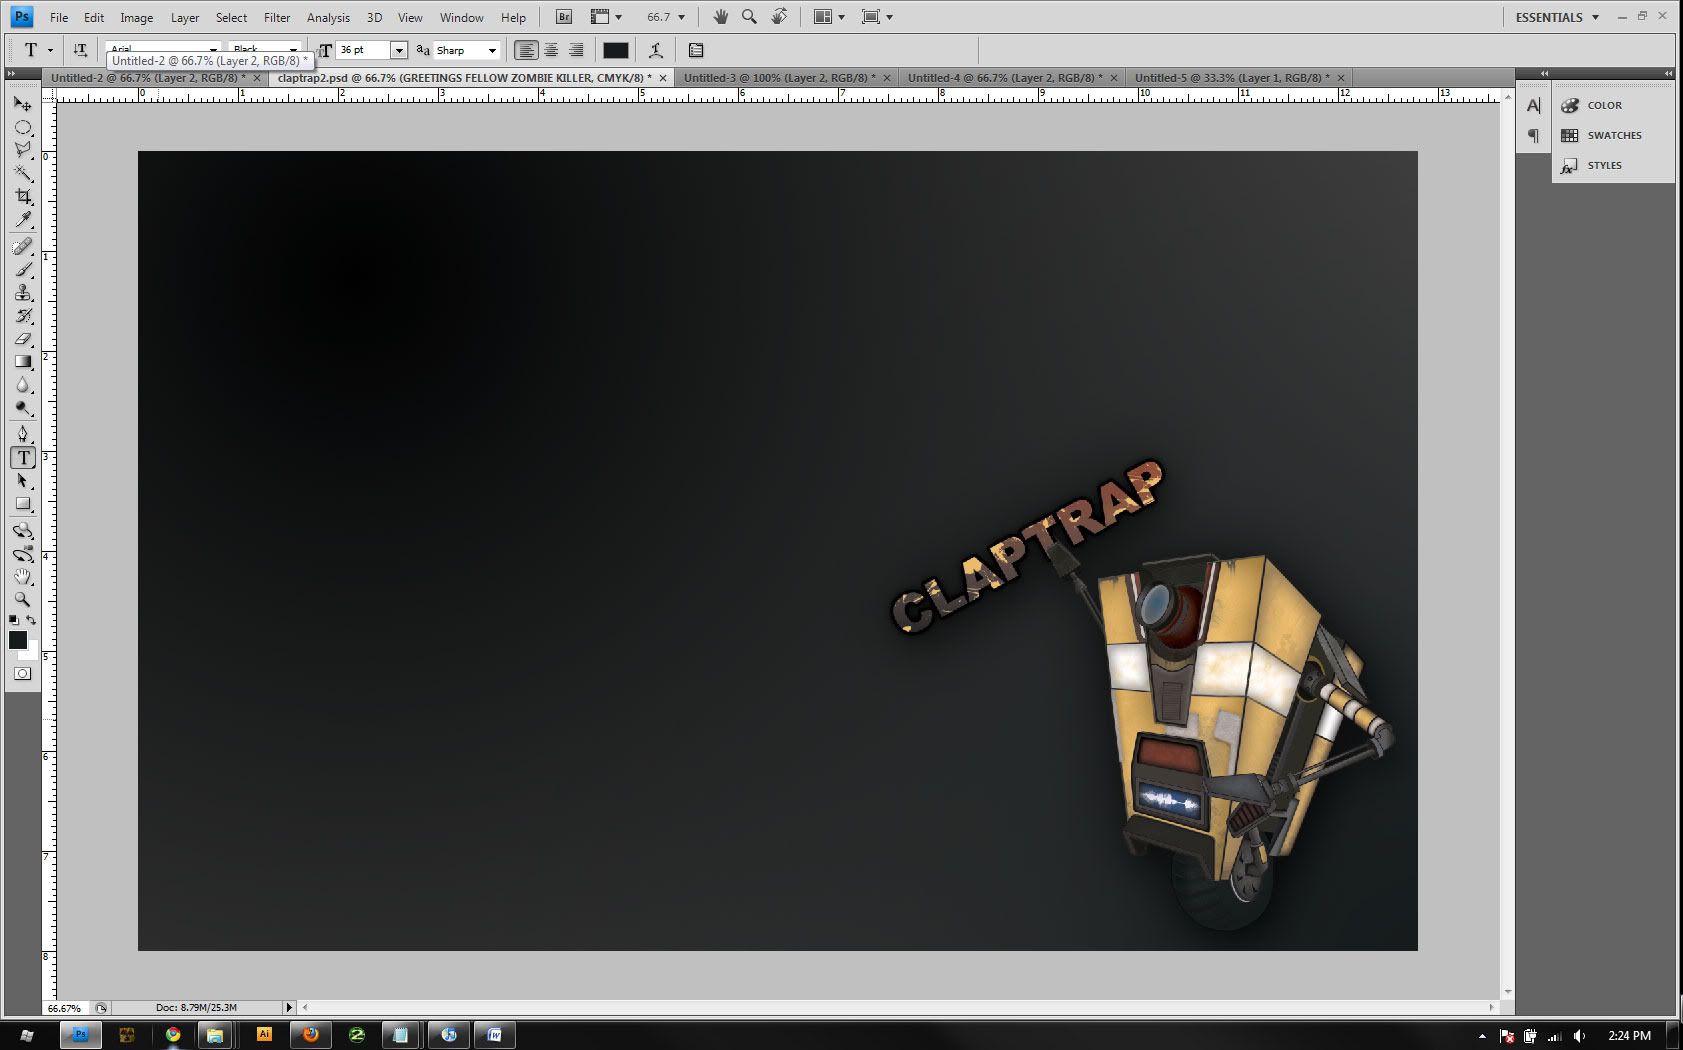
Task: Click the 66.67% zoom field in status bar
Action: (66, 1008)
